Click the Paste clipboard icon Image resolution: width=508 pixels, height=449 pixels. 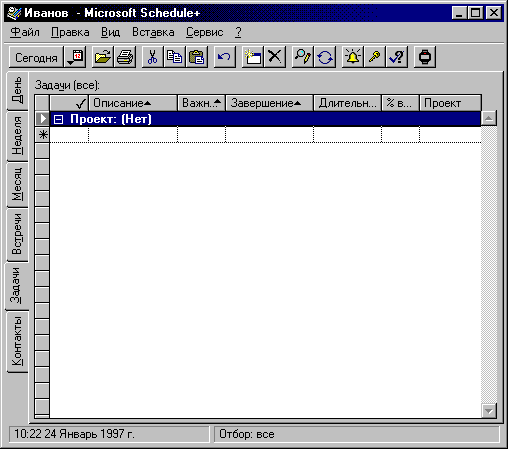coord(197,57)
